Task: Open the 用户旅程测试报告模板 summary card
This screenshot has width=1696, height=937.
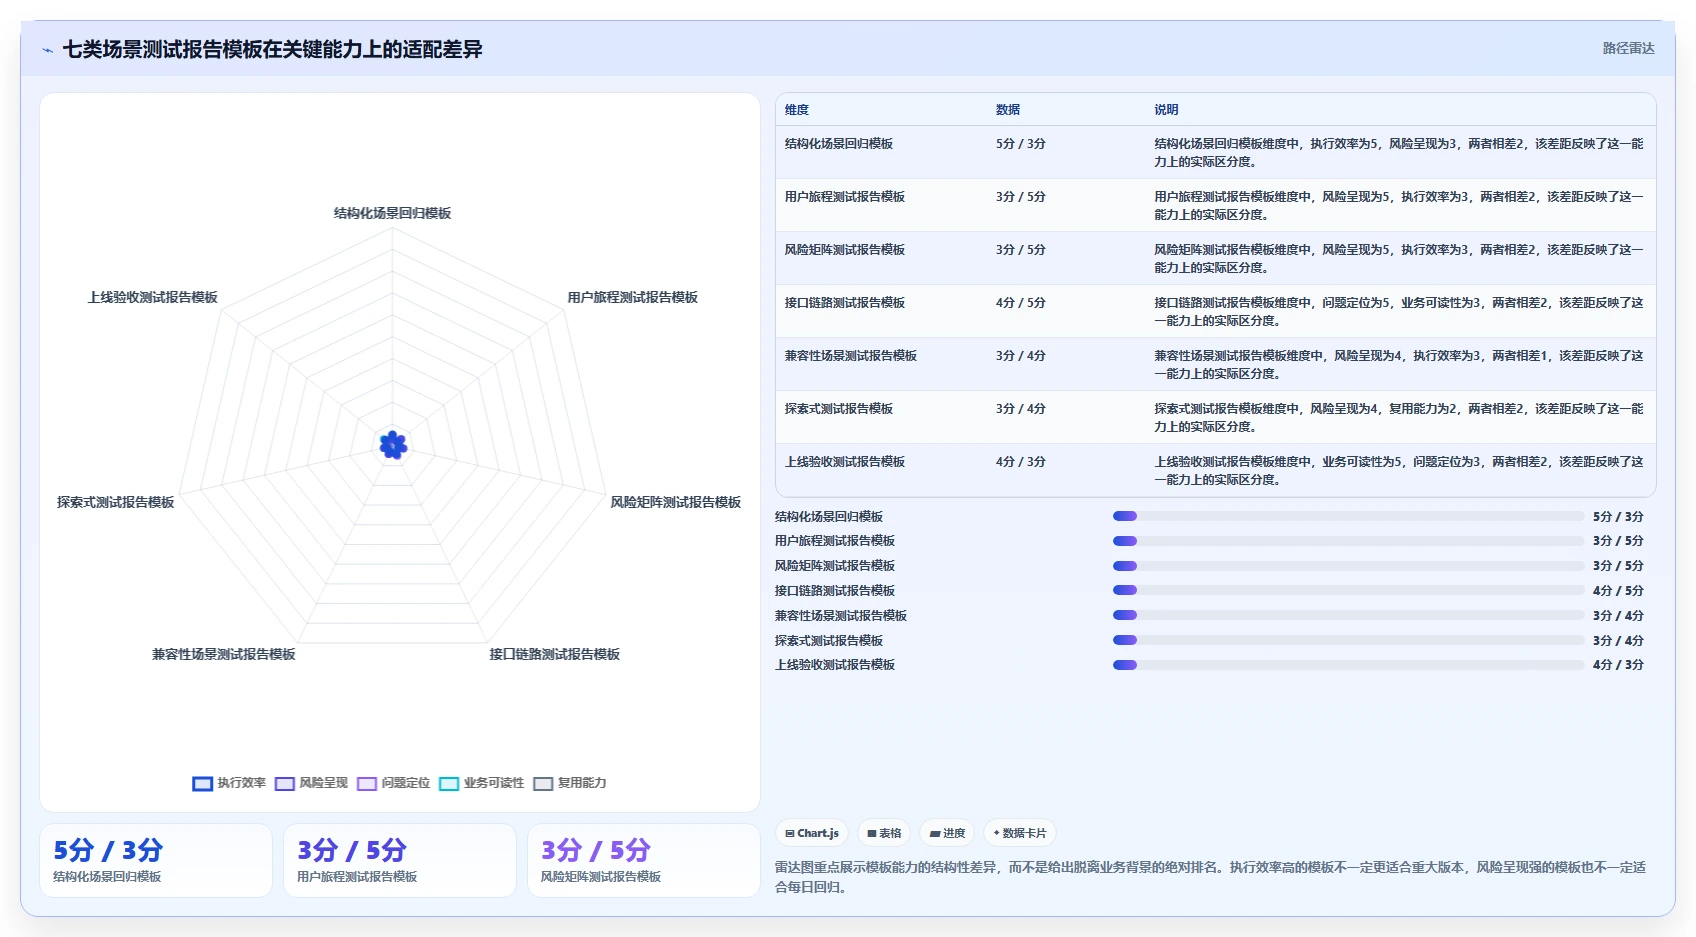Action: pos(400,861)
